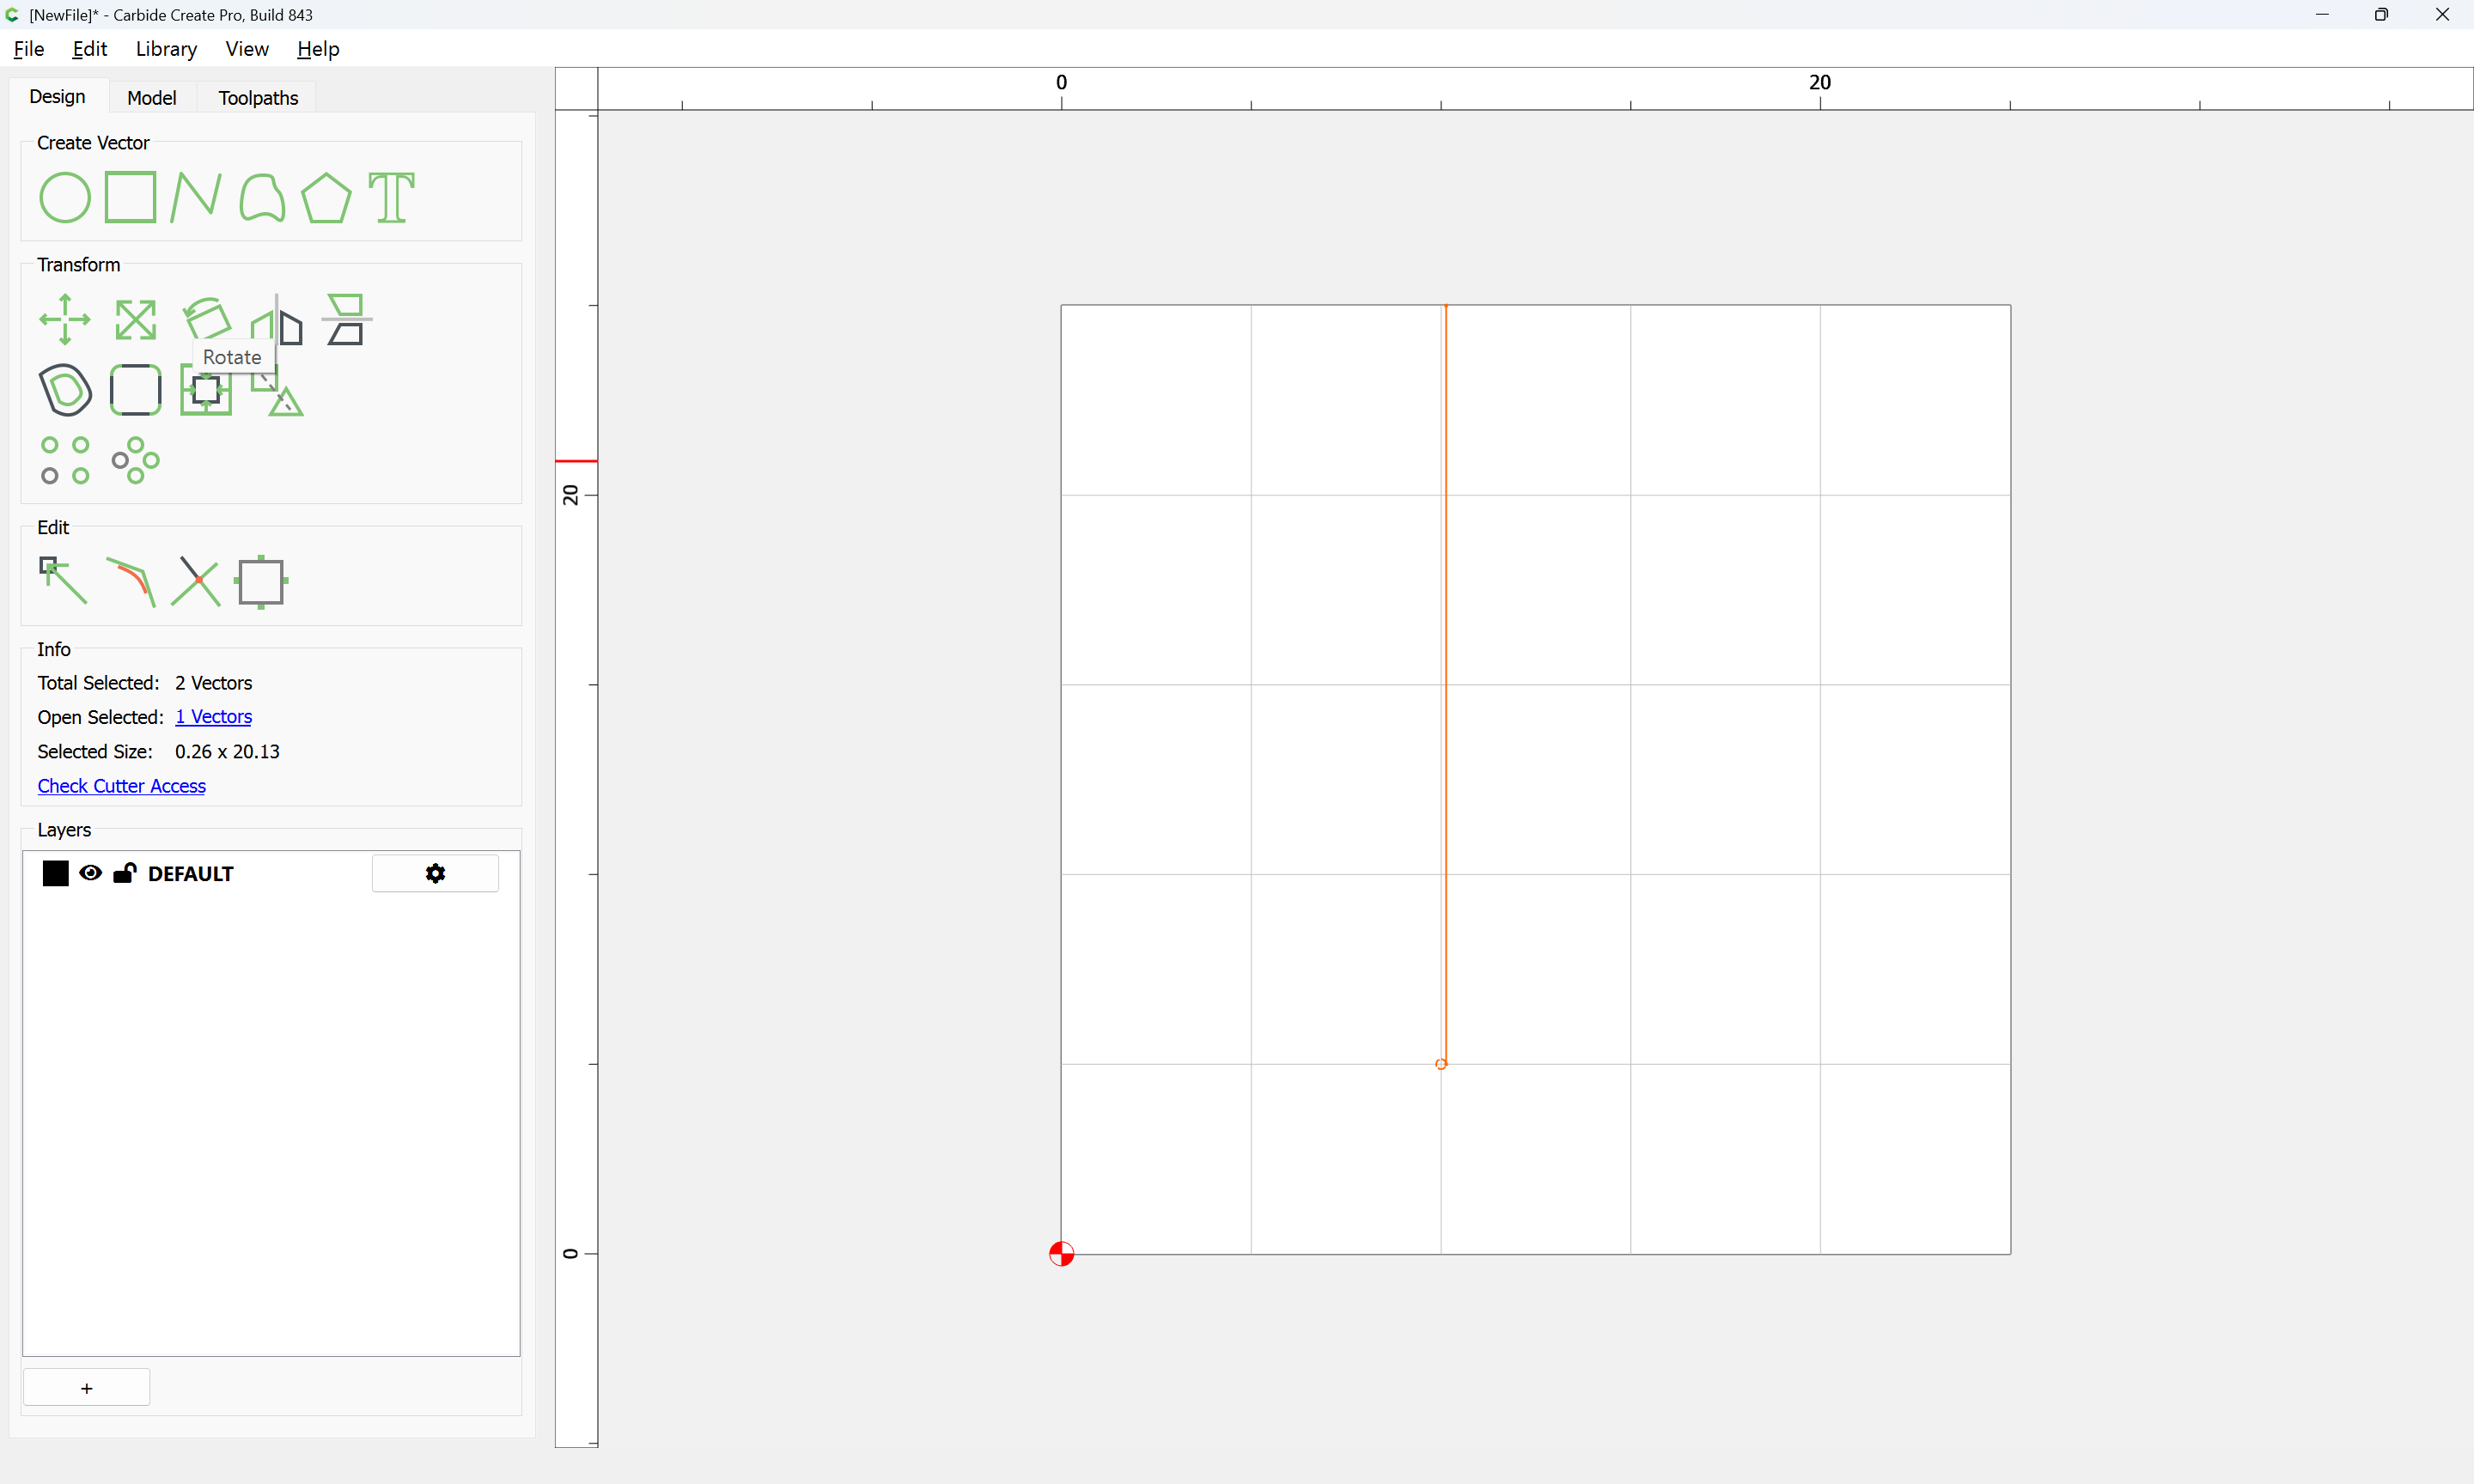Change the DEFAULT layer color swatch
The image size is (2474, 1484).
[x=55, y=873]
